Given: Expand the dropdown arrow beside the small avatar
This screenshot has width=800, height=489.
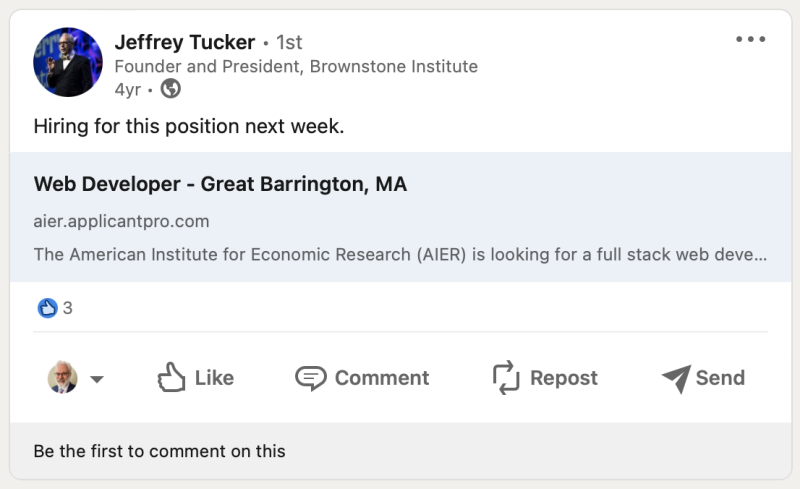Looking at the screenshot, I should click(97, 379).
